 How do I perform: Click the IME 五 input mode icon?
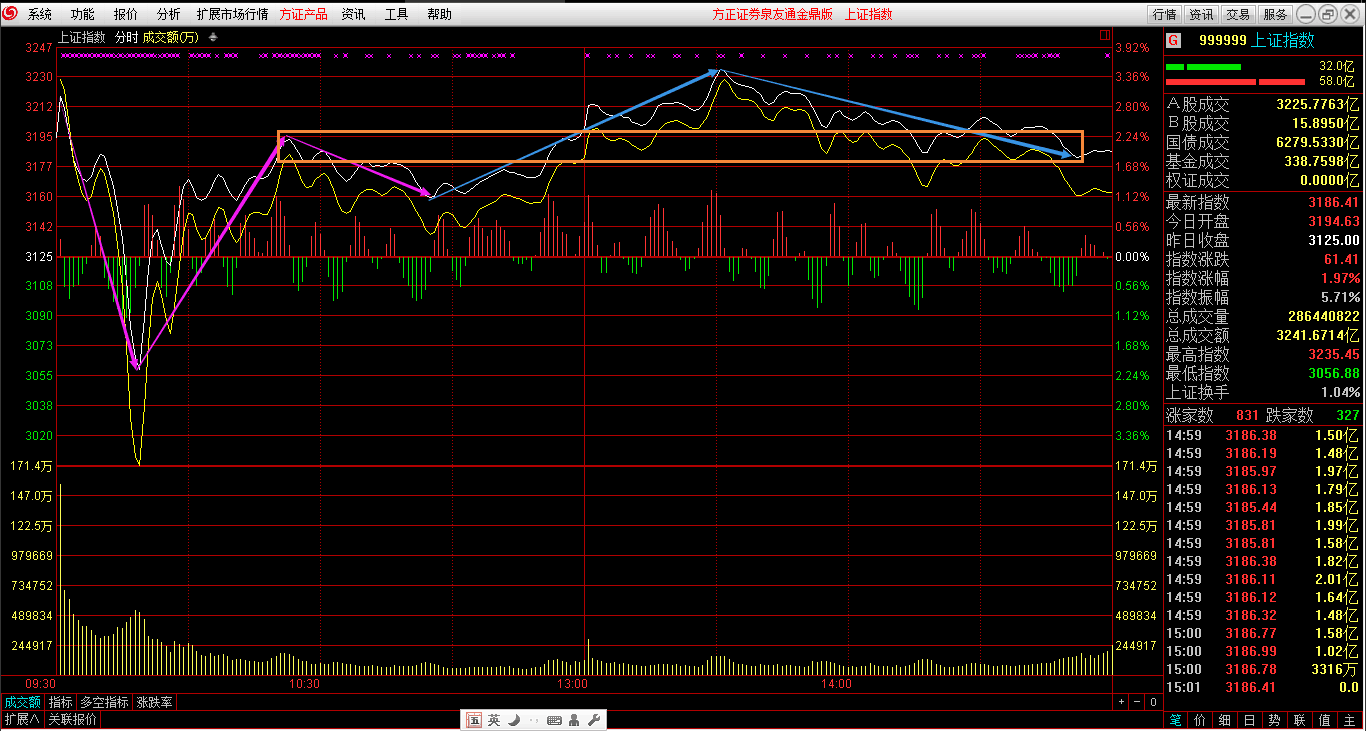[x=474, y=720]
